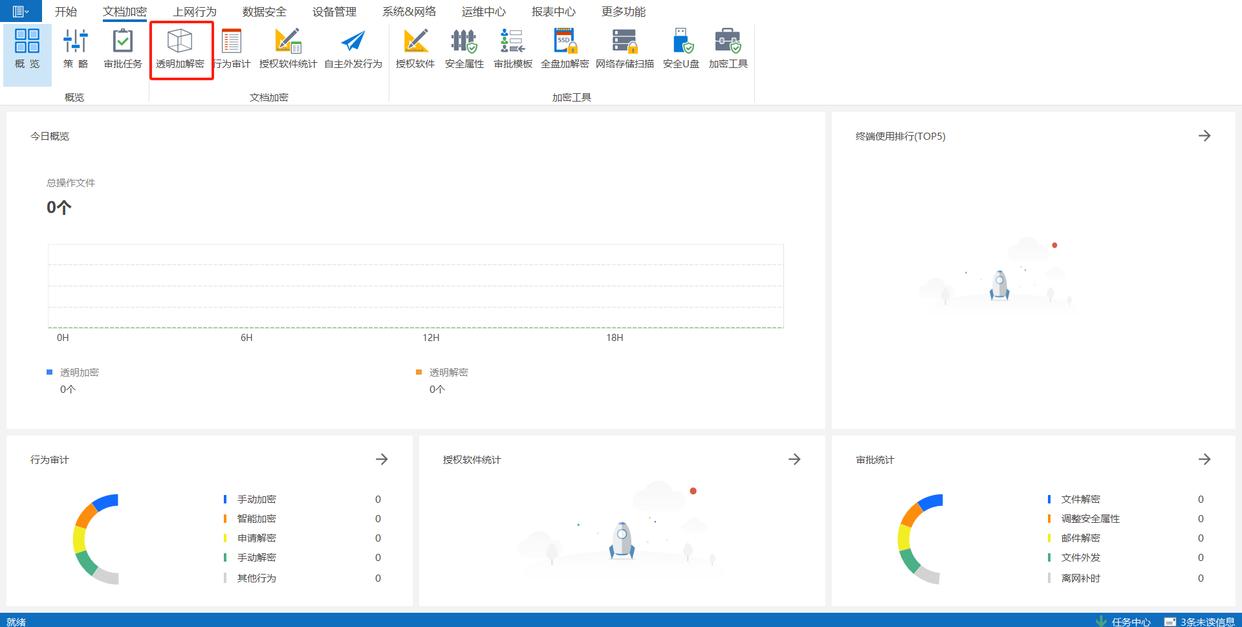Launch 网络存储扫描 from the ribbon

(625, 49)
